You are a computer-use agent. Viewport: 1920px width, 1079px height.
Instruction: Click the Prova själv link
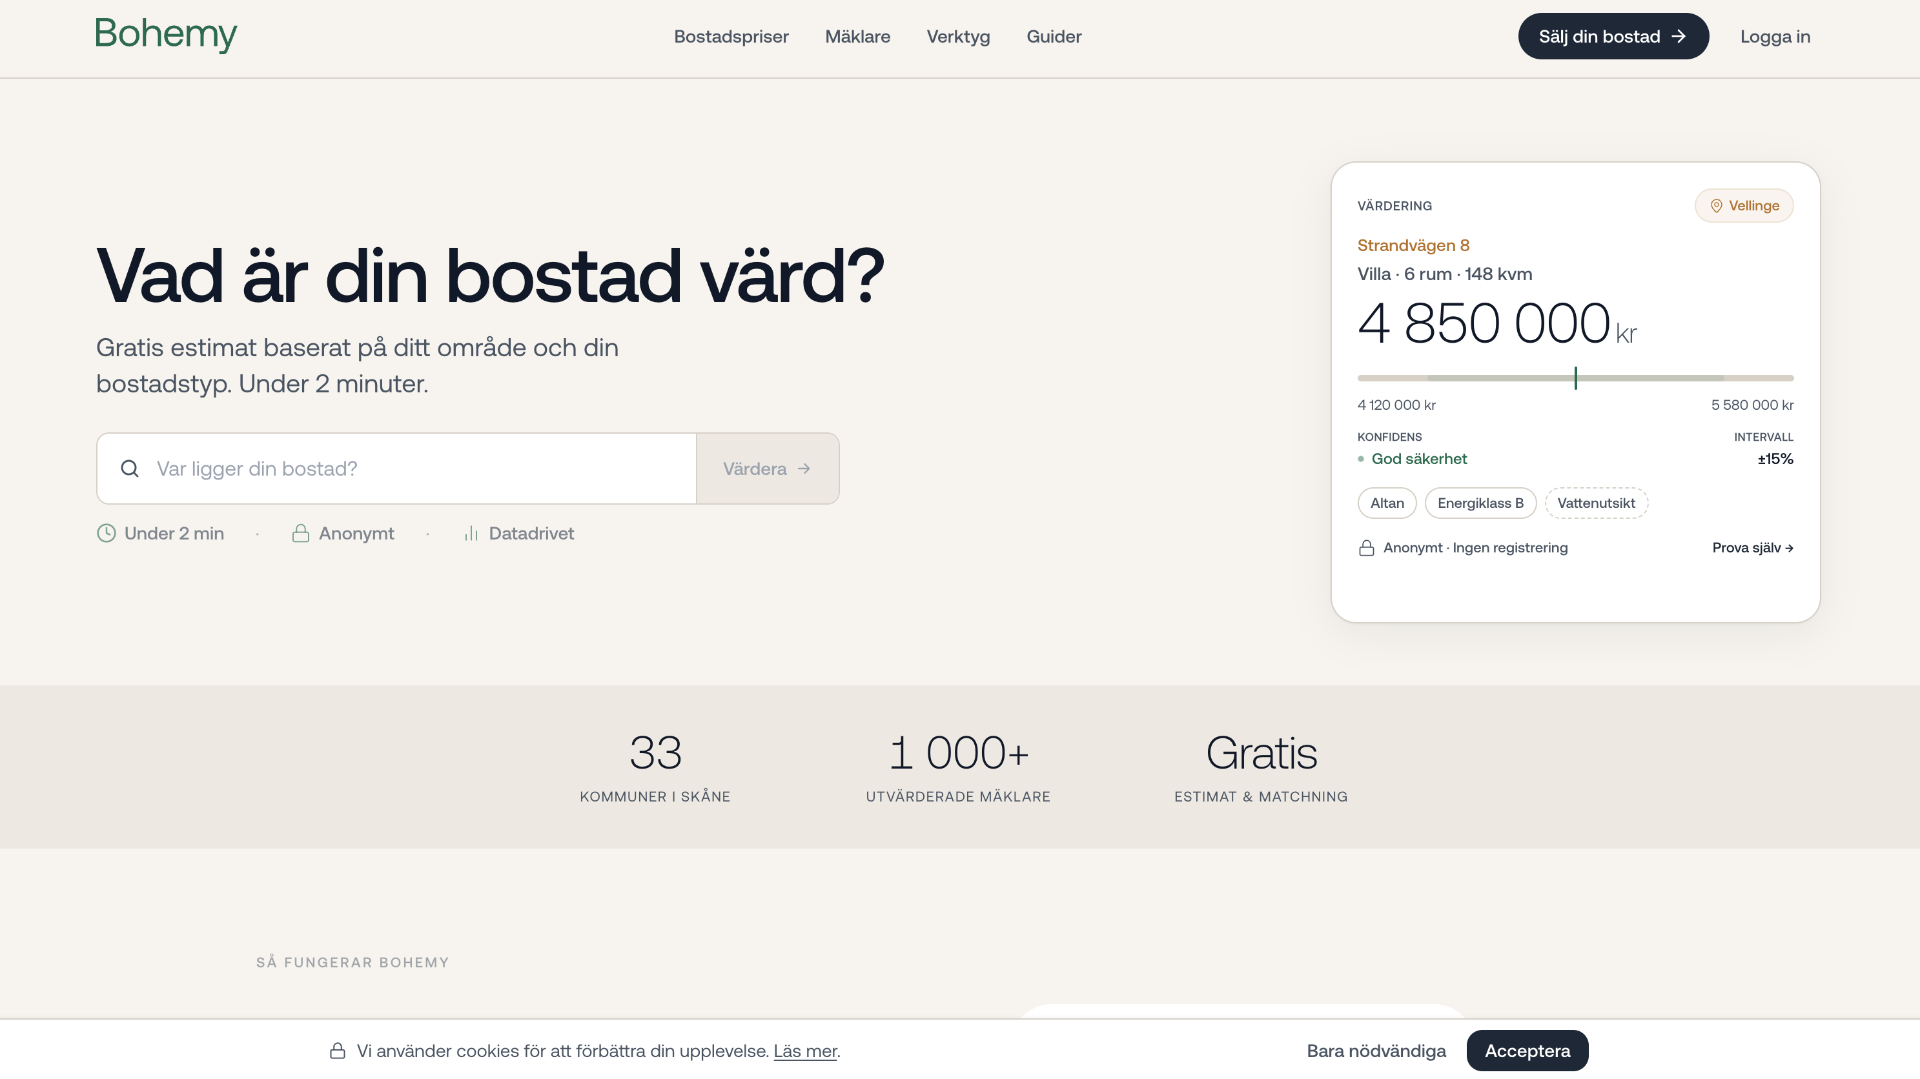[1752, 548]
